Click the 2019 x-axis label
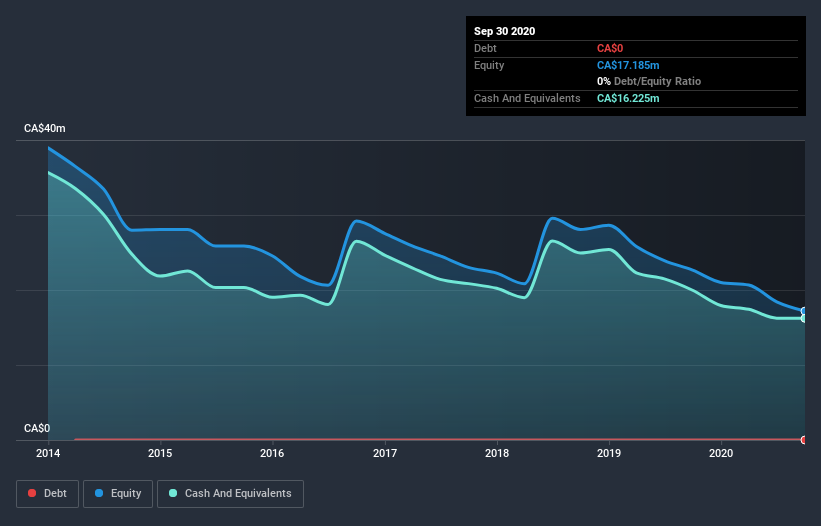 click(609, 453)
